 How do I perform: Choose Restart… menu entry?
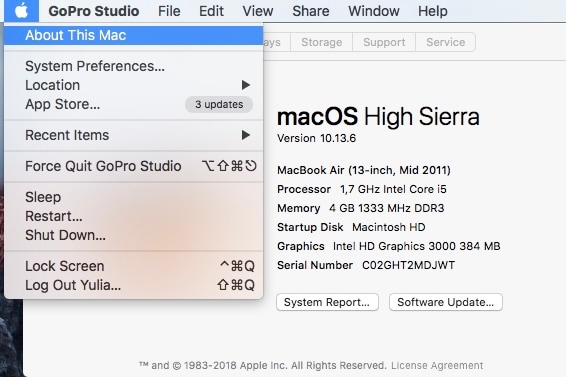pos(134,216)
